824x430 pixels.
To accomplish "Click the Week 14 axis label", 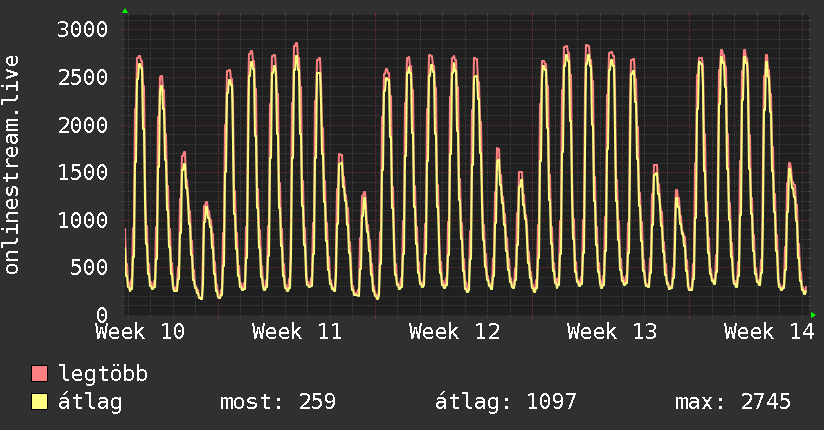I will click(x=769, y=332).
